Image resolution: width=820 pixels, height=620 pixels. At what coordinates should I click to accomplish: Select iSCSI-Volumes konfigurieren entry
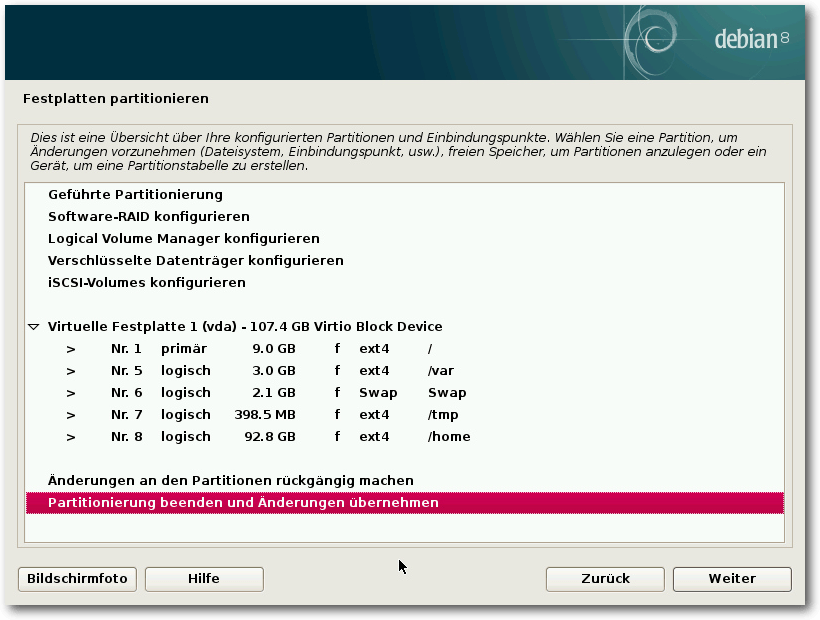click(x=405, y=282)
